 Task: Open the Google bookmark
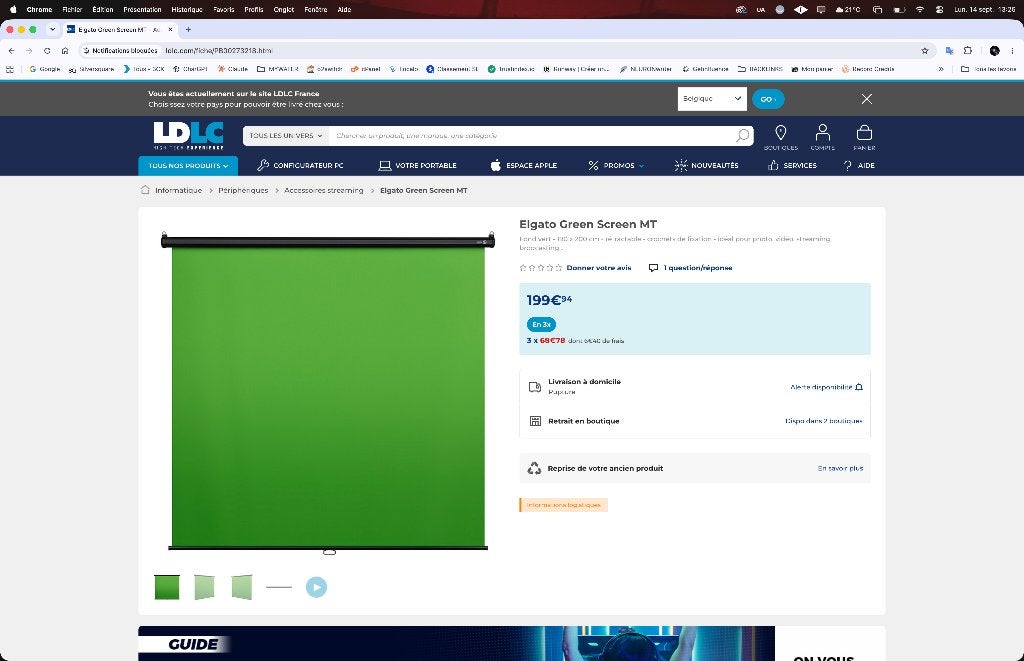[45, 69]
